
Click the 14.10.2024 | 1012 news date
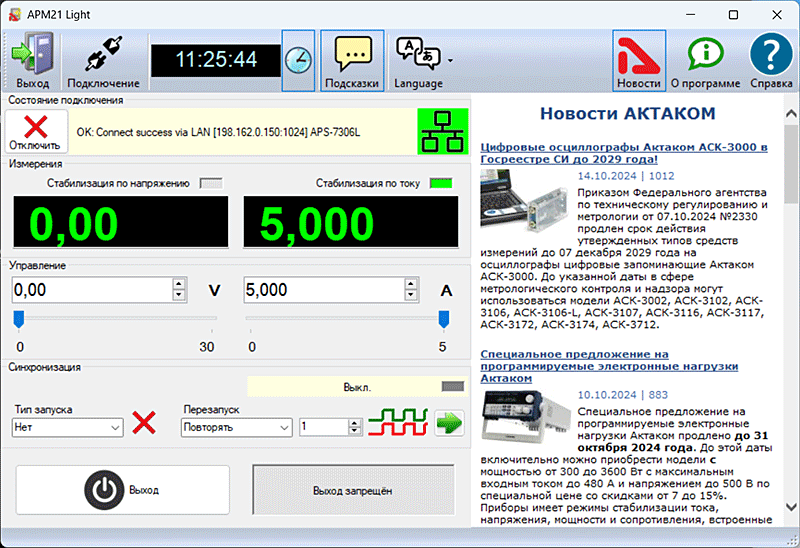click(x=626, y=176)
